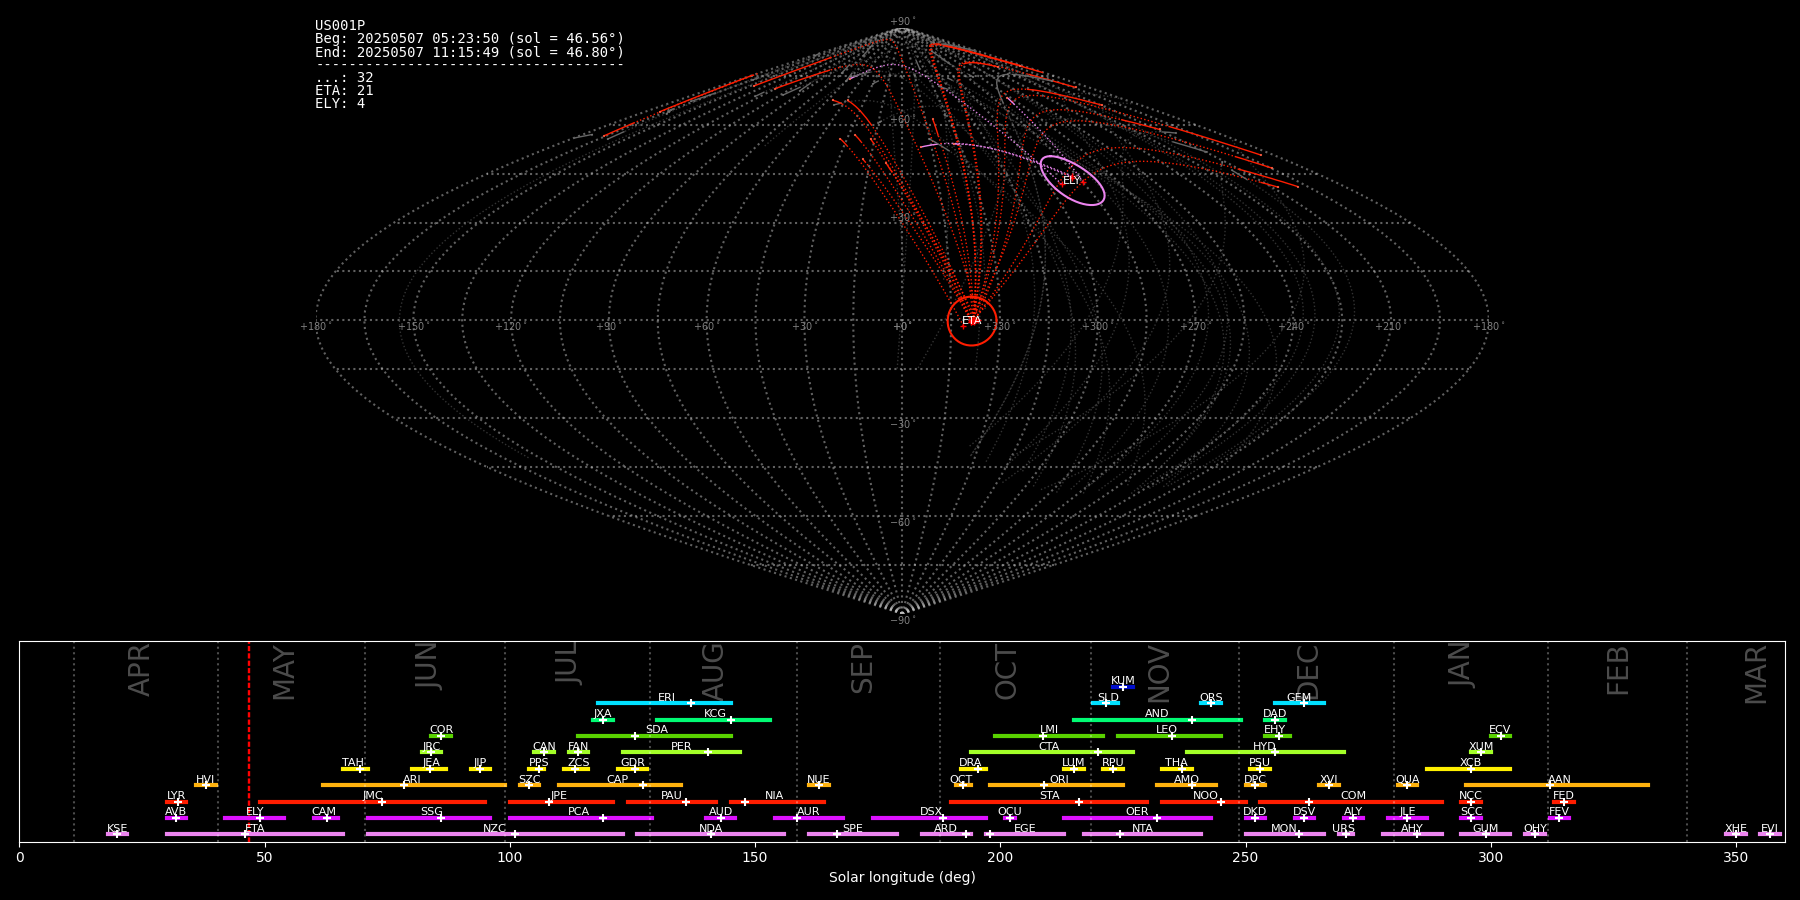This screenshot has width=1800, height=900.
Task: Click the Beg: 20250507 05:23:50 timestamp line
Action: (x=469, y=39)
